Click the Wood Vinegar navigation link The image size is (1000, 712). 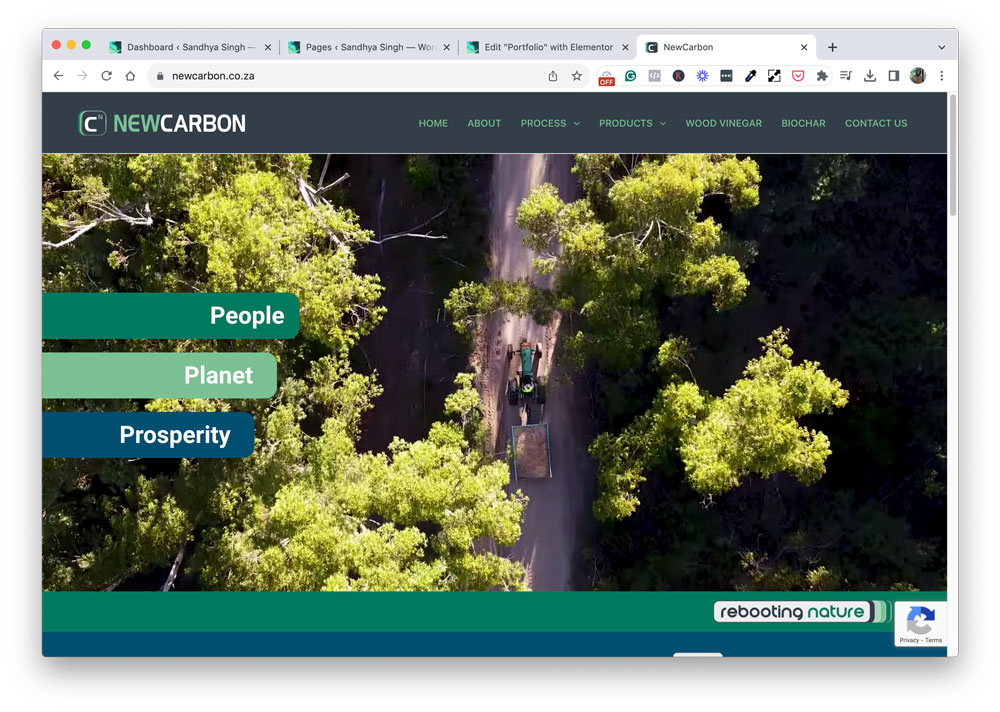723,123
